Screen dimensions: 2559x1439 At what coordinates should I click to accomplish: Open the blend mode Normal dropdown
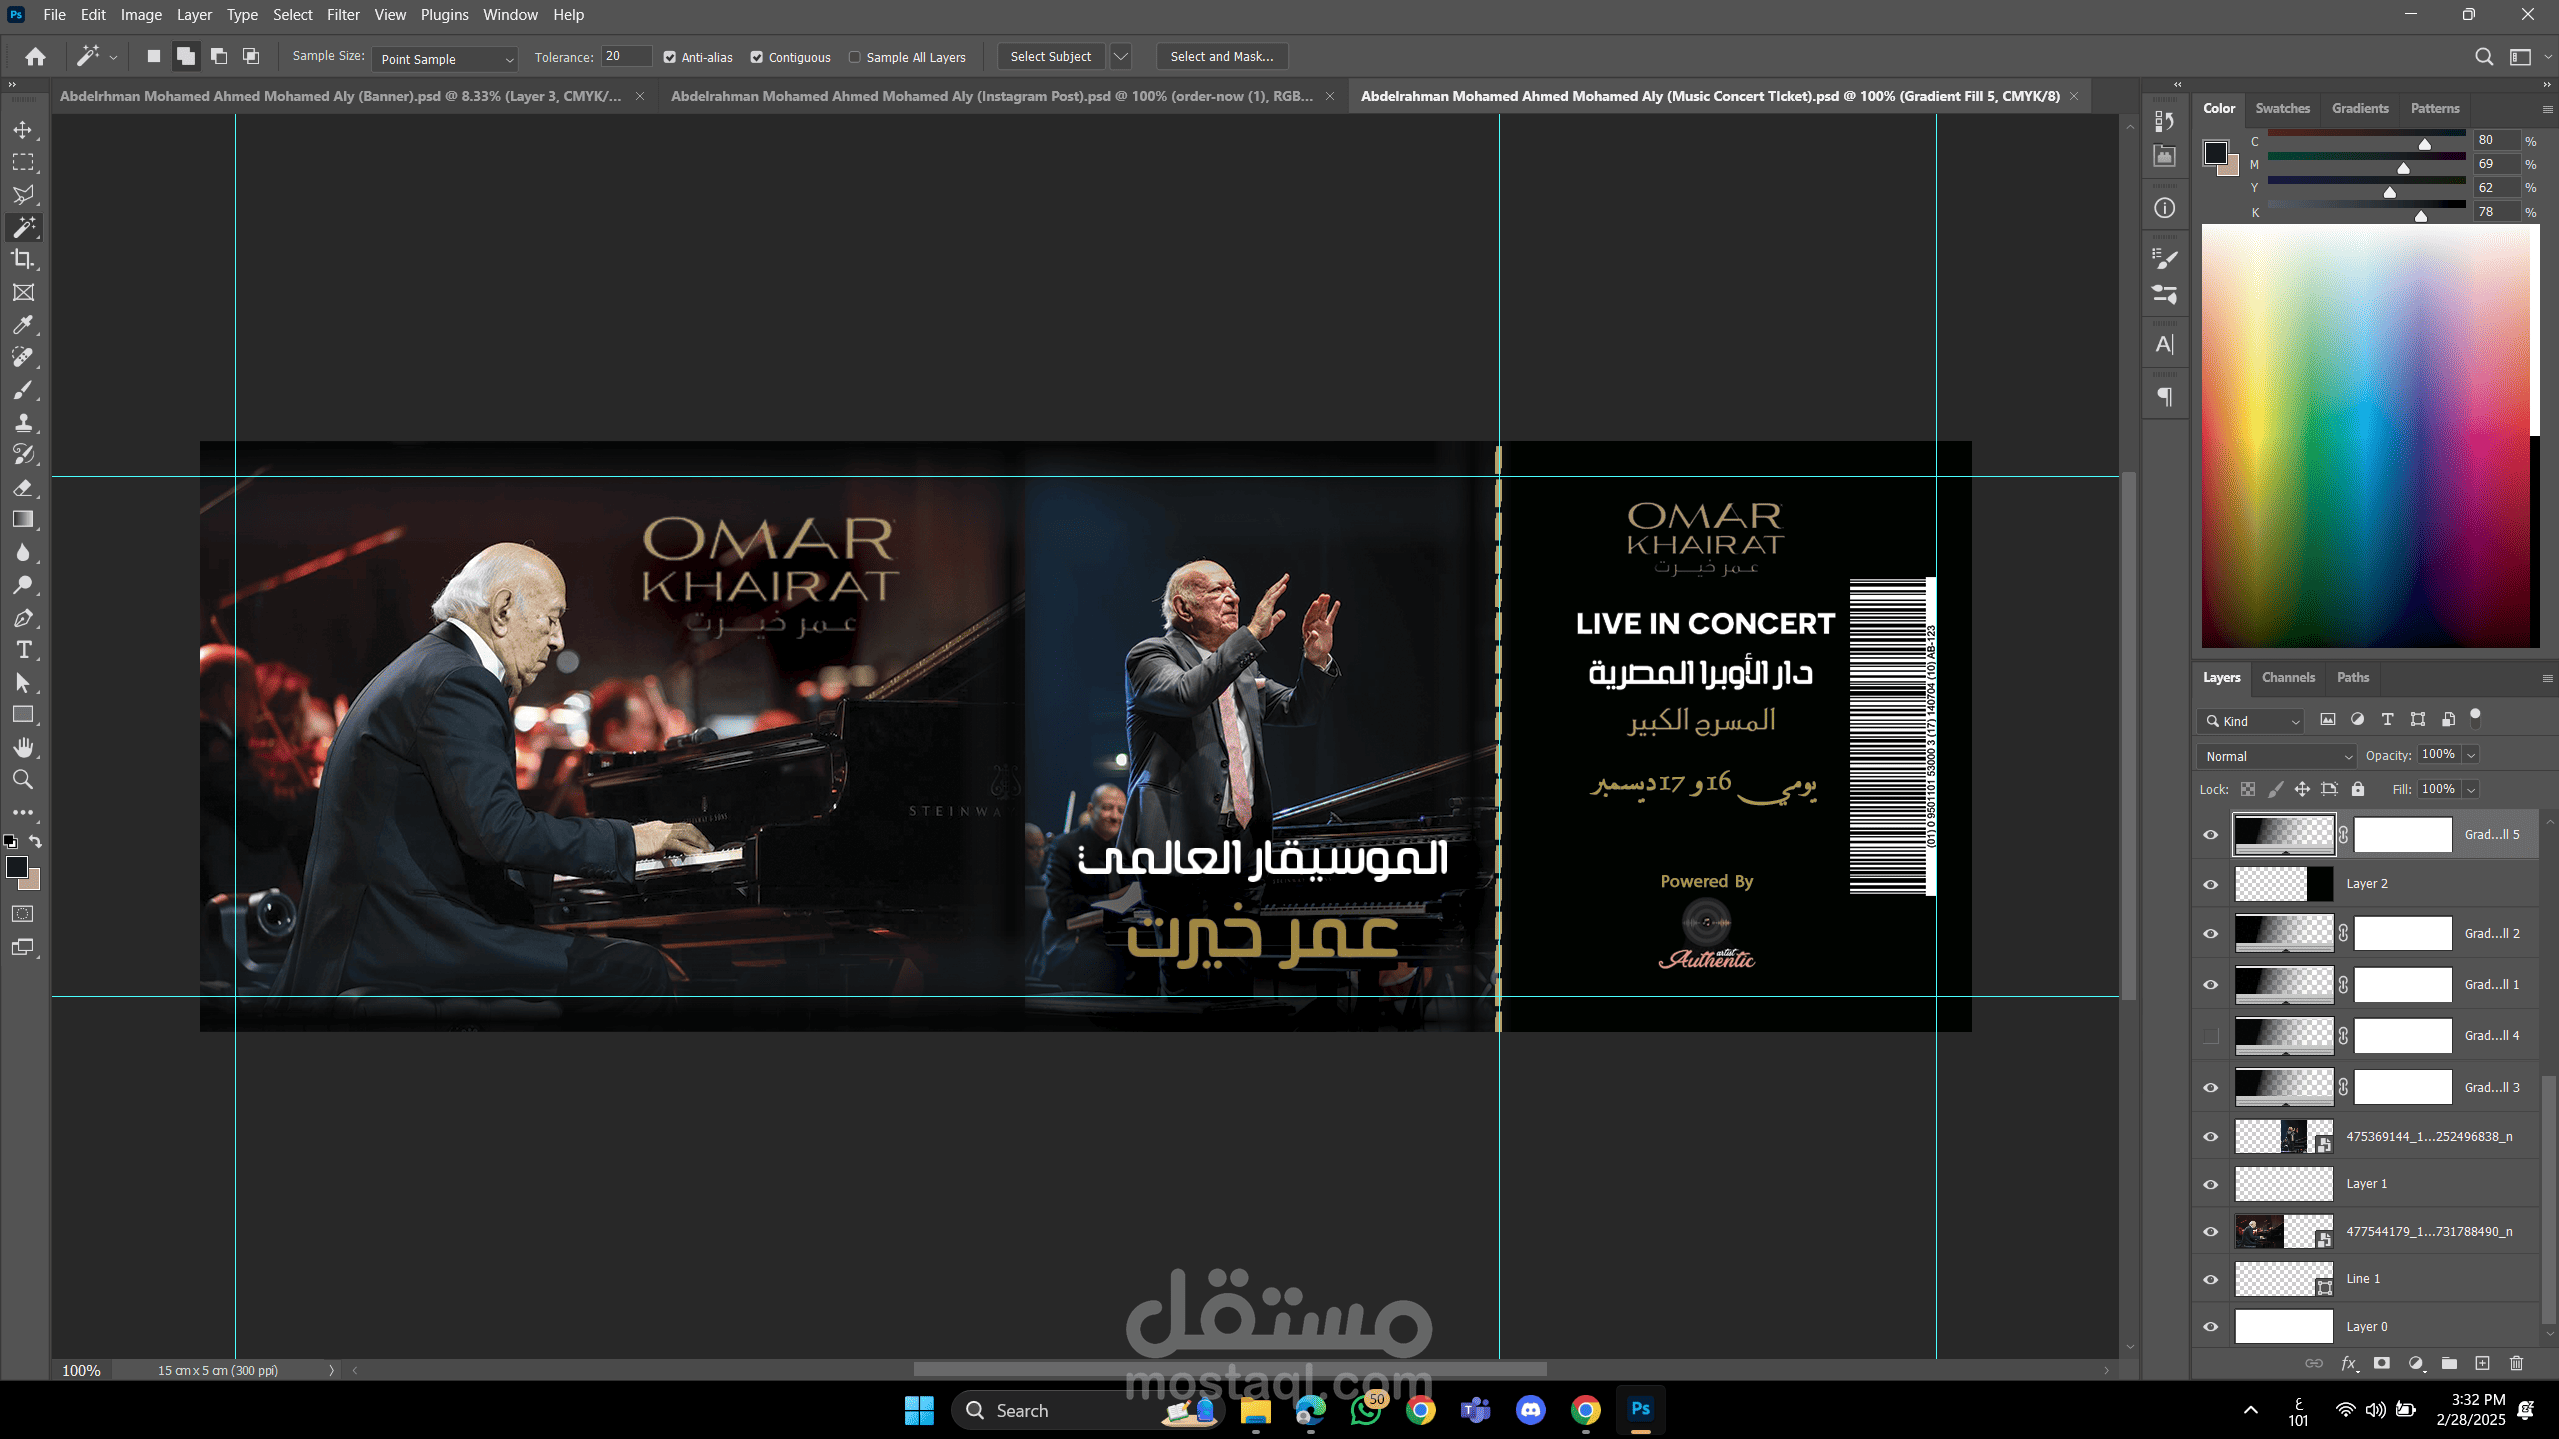(2277, 756)
